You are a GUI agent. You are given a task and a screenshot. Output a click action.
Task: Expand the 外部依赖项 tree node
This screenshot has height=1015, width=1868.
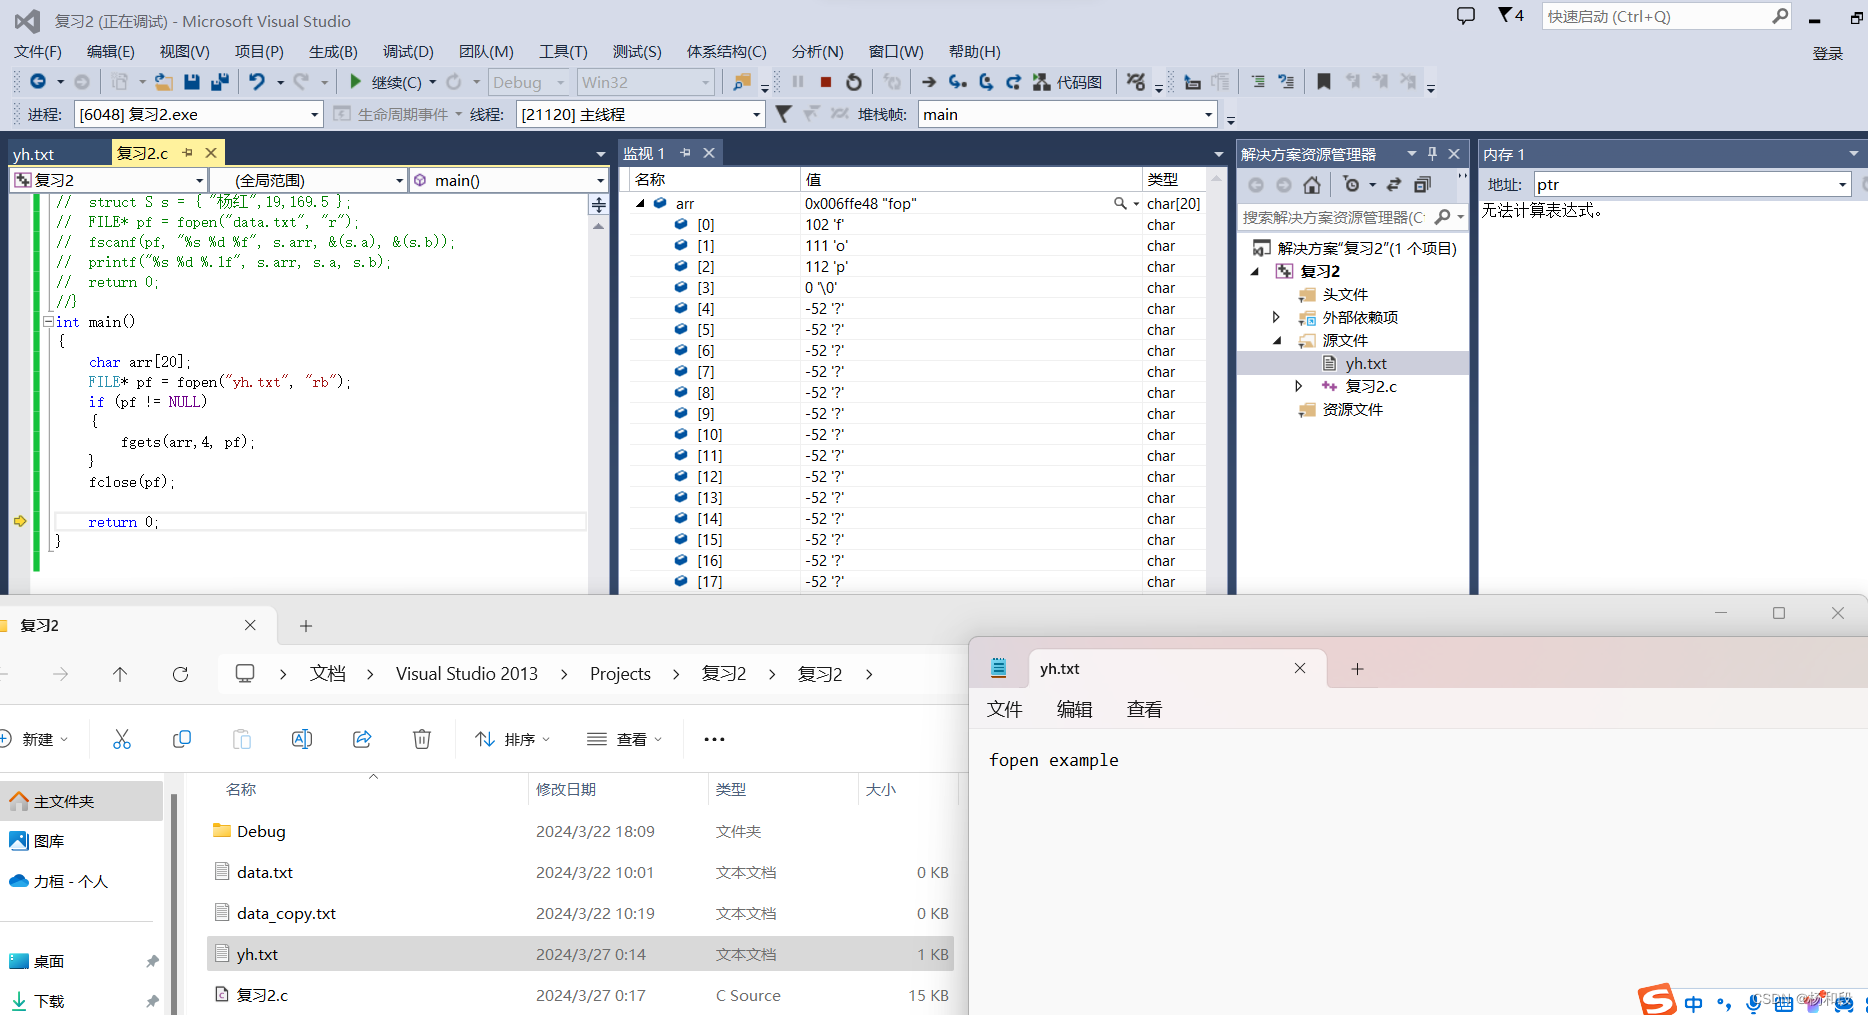tap(1276, 317)
